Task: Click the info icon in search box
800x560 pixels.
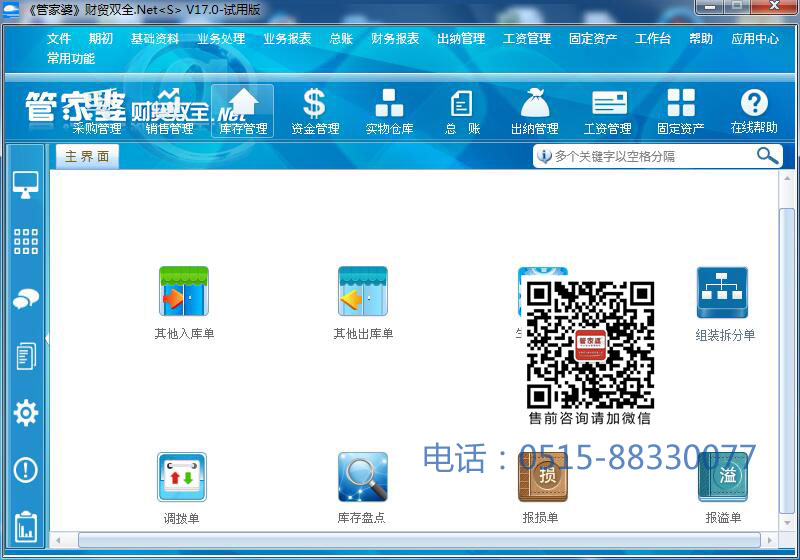Action: click(x=544, y=156)
